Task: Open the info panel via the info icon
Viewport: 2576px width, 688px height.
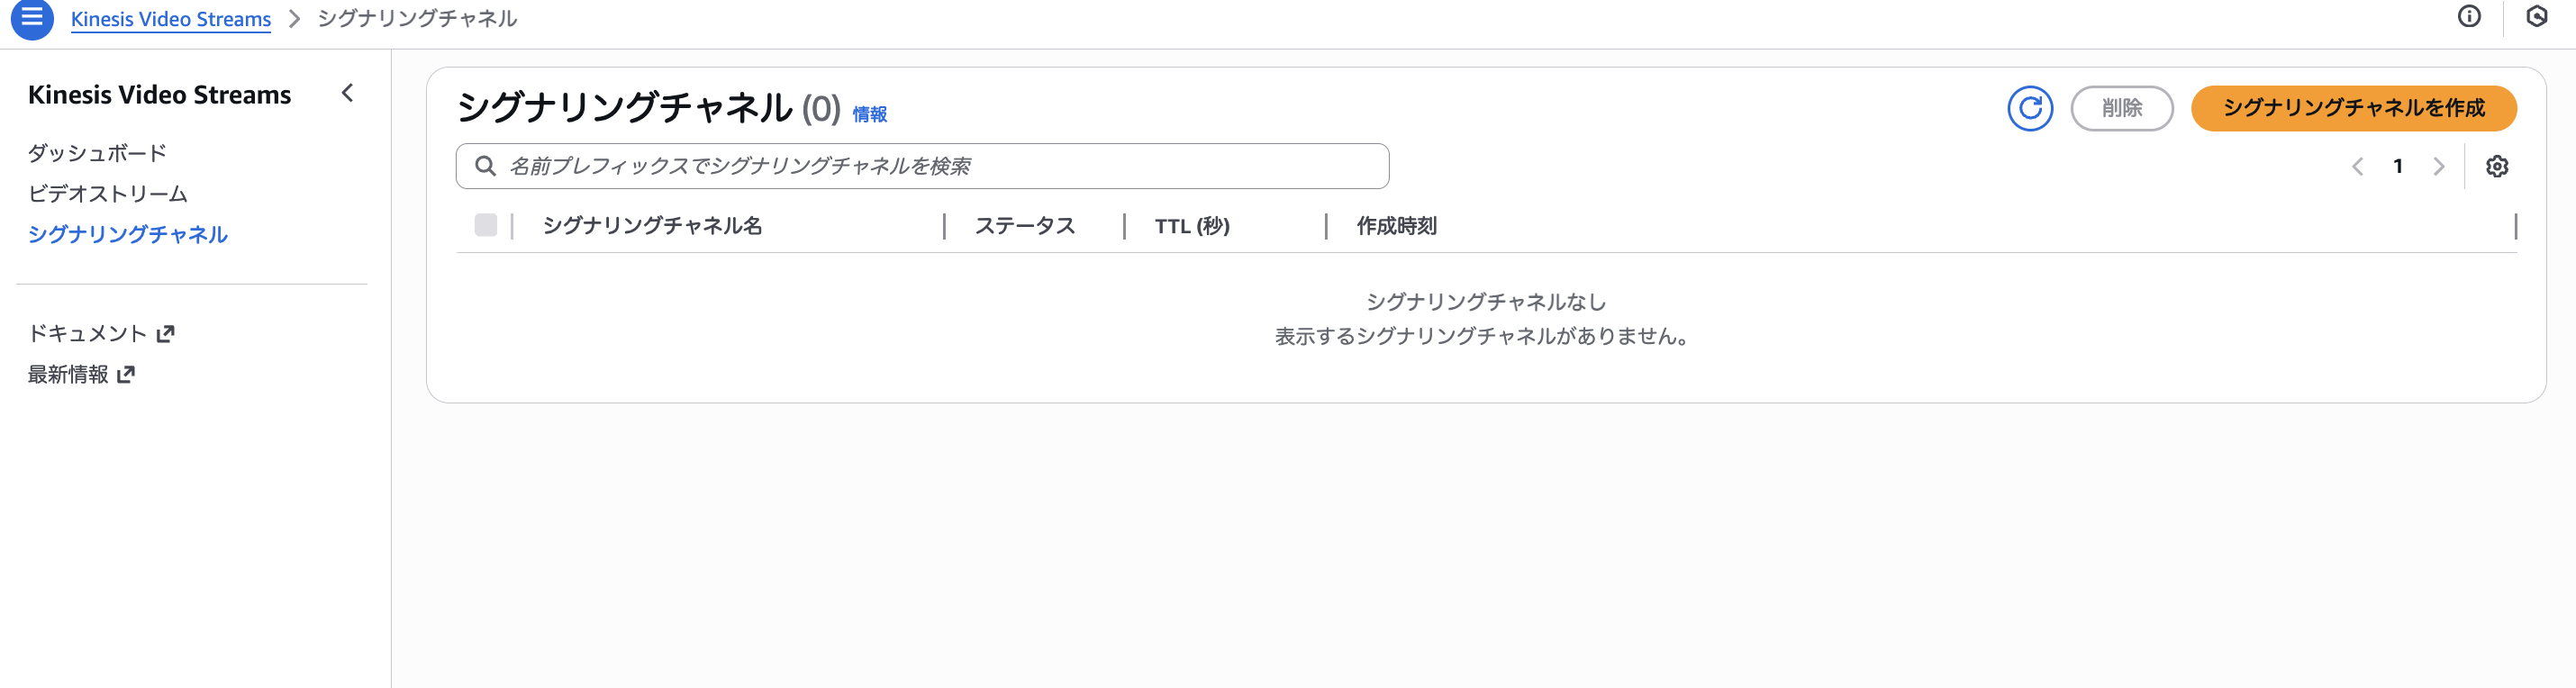Action: tap(2468, 16)
